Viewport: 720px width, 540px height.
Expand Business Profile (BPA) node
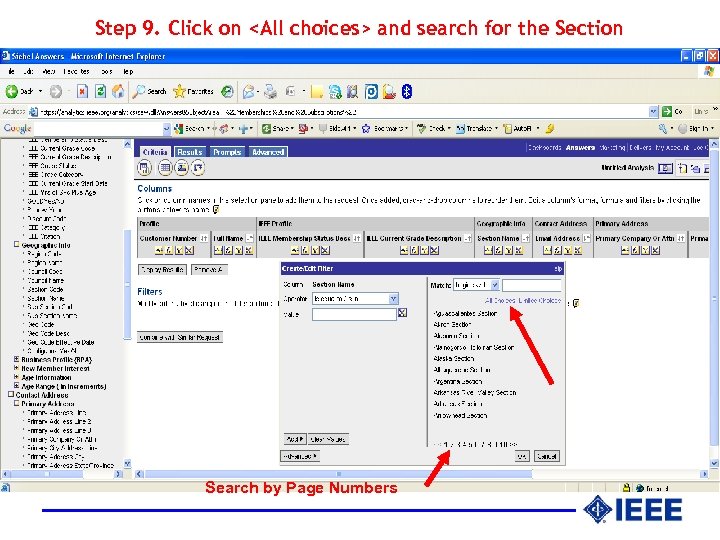[x=17, y=360]
